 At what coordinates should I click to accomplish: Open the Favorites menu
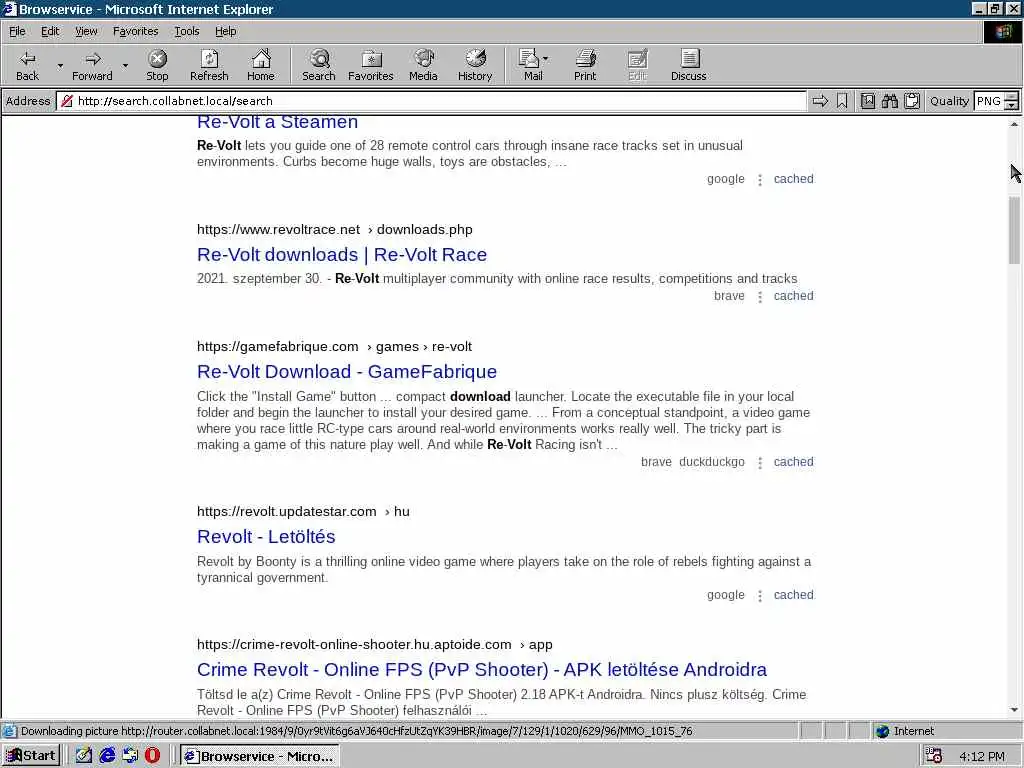tap(135, 31)
